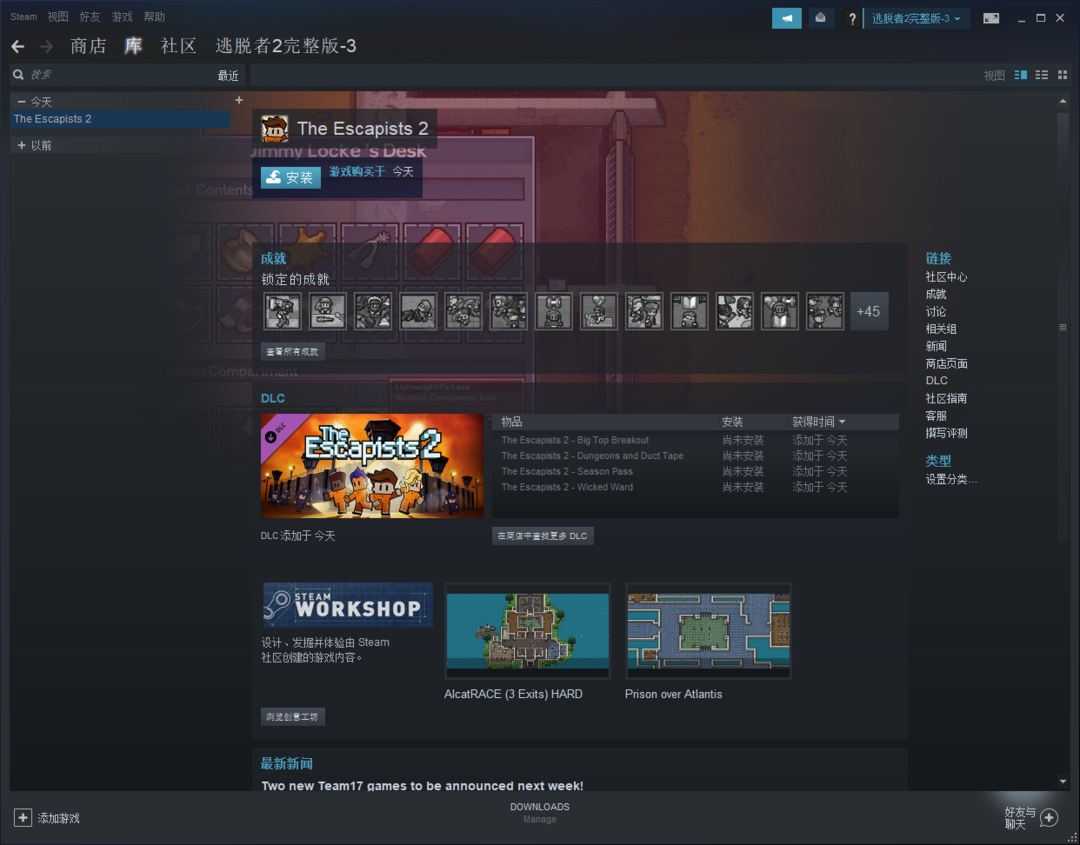Click the forward navigation arrow
Viewport: 1080px width, 845px height.
tap(46, 47)
